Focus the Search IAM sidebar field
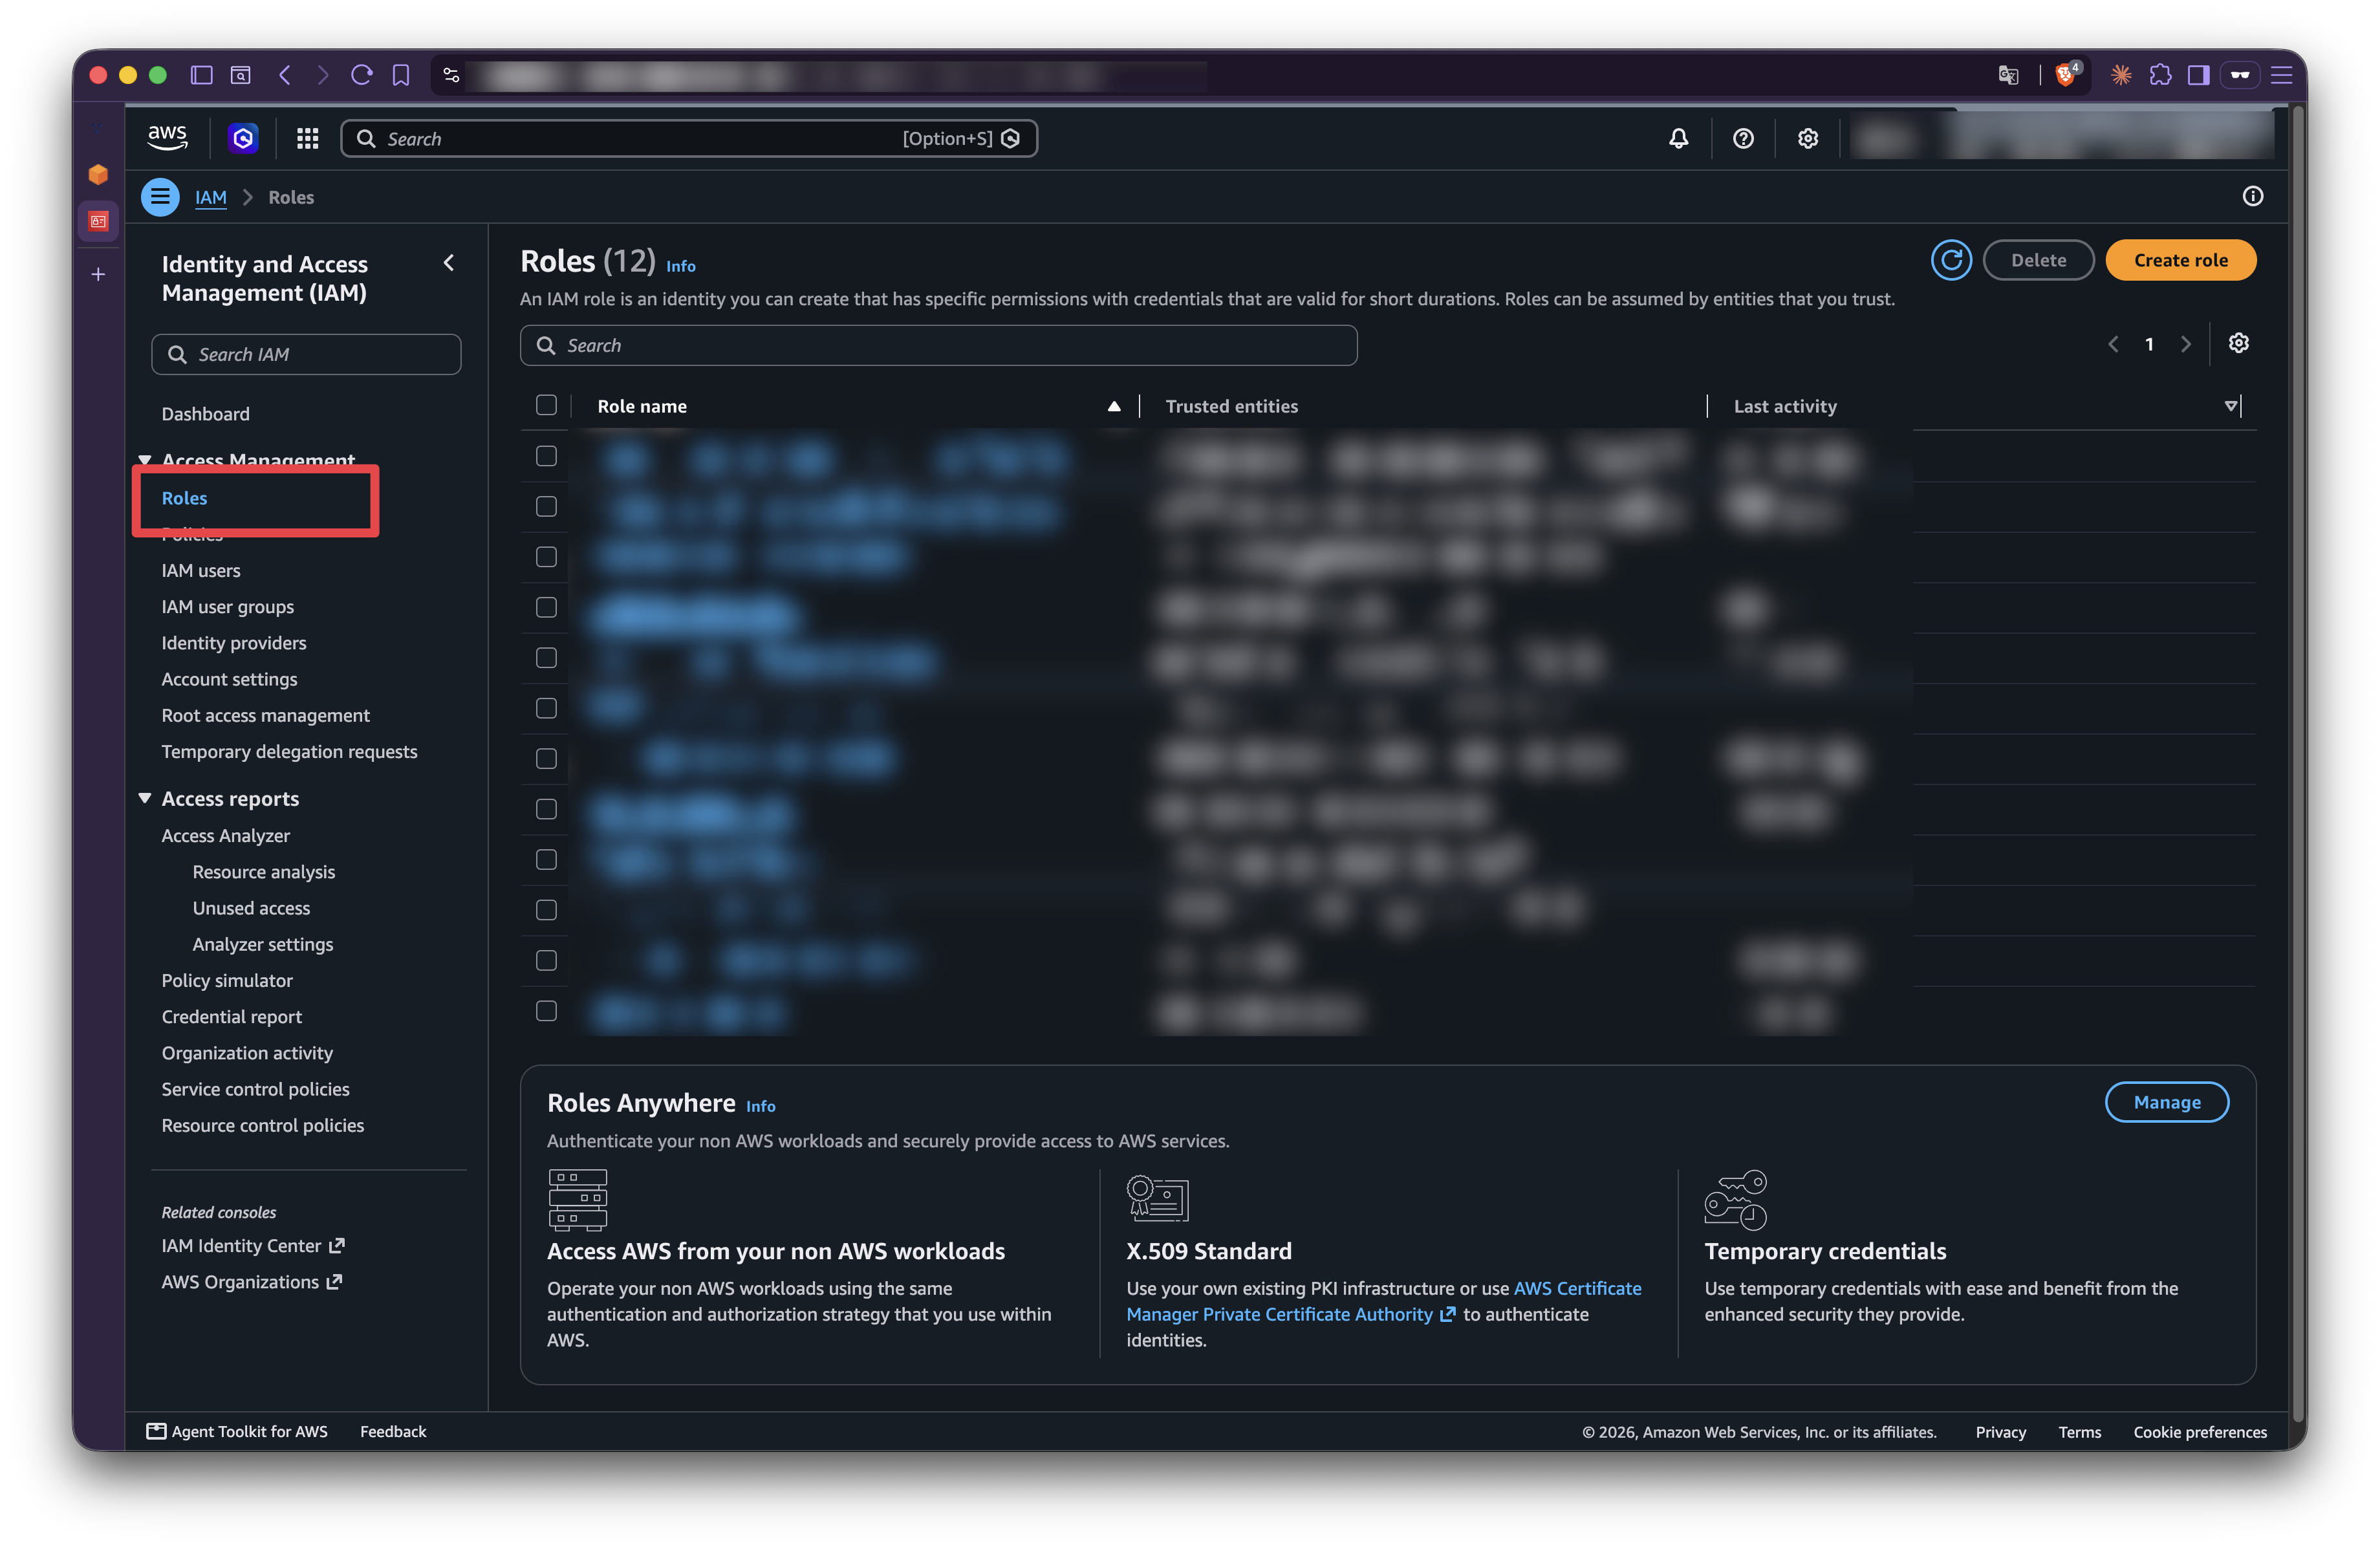 click(306, 354)
